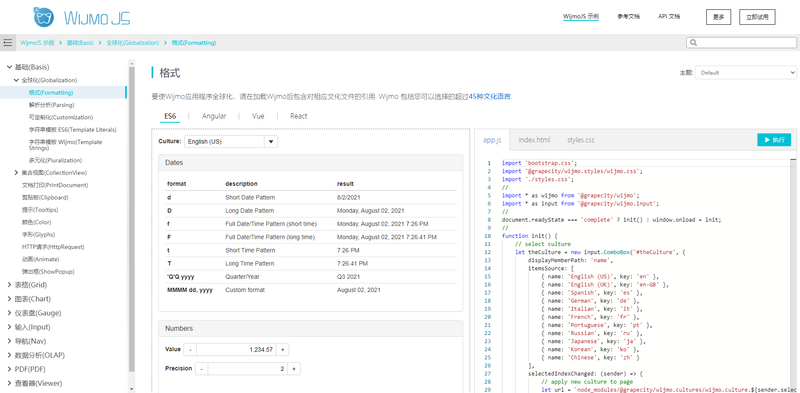Click the sidebar vertical scrollbar
This screenshot has width=800, height=393.
click(132, 219)
